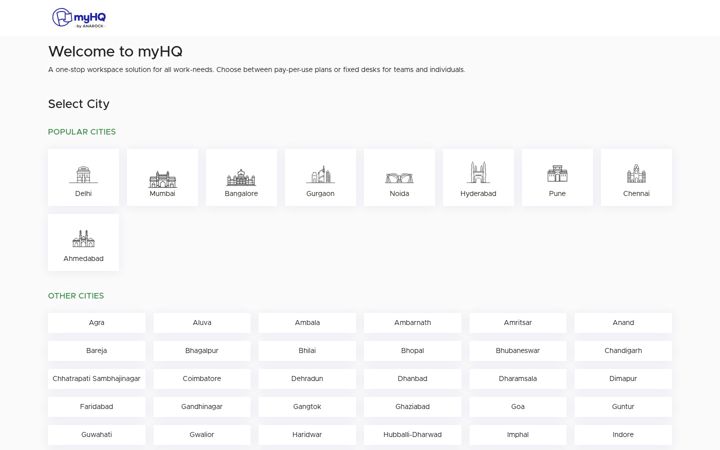
Task: Choose Agra from other cities
Action: click(96, 323)
